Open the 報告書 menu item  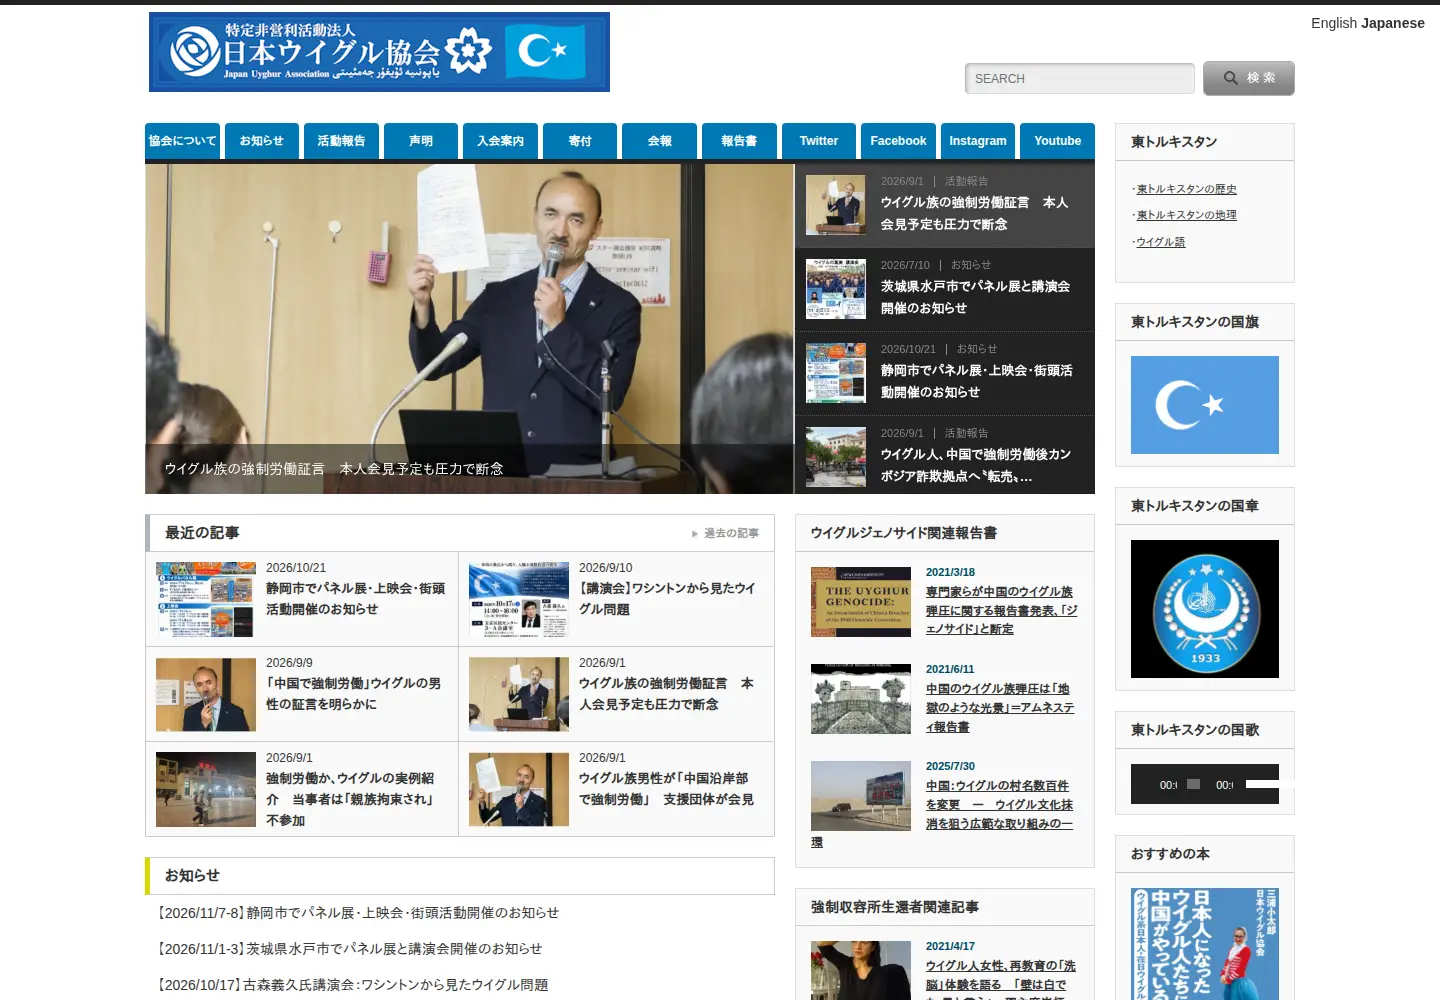coord(739,141)
